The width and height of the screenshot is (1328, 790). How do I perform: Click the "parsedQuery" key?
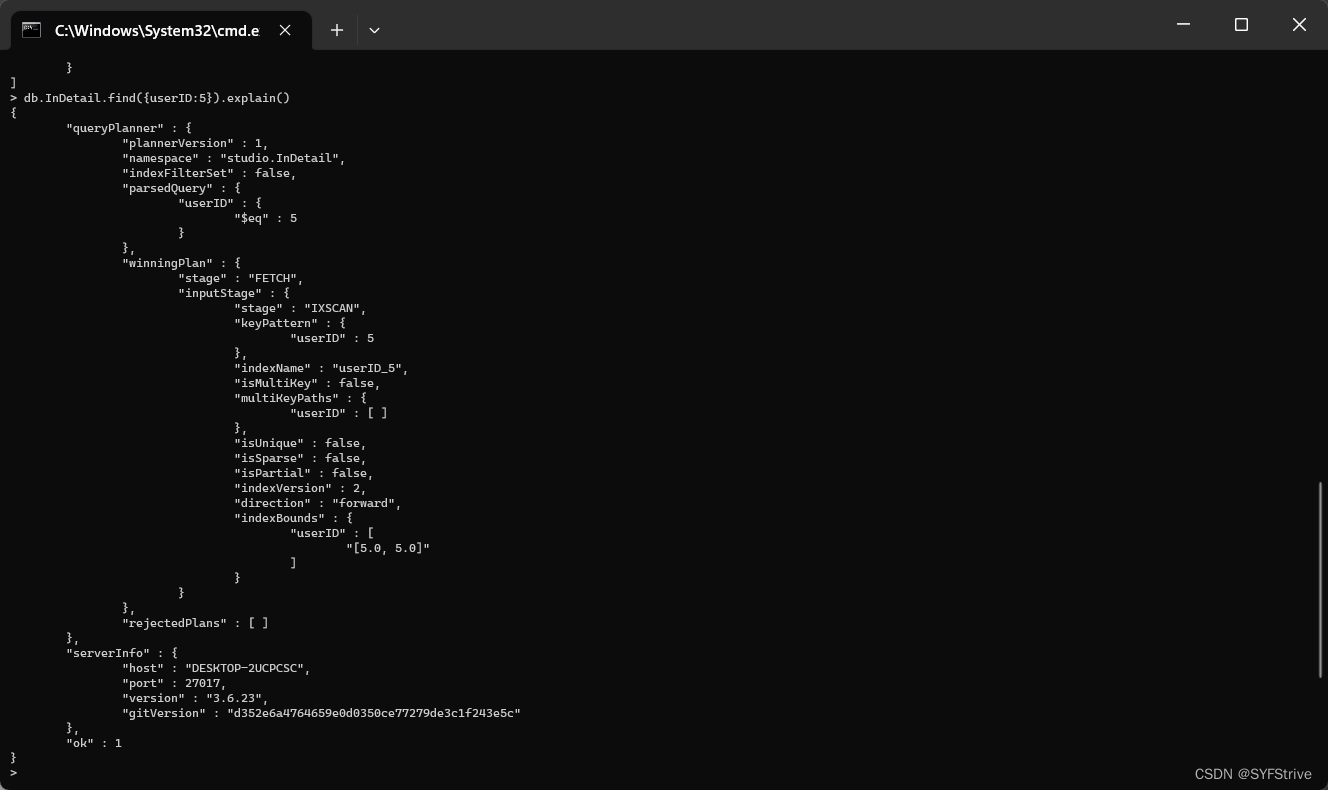168,188
